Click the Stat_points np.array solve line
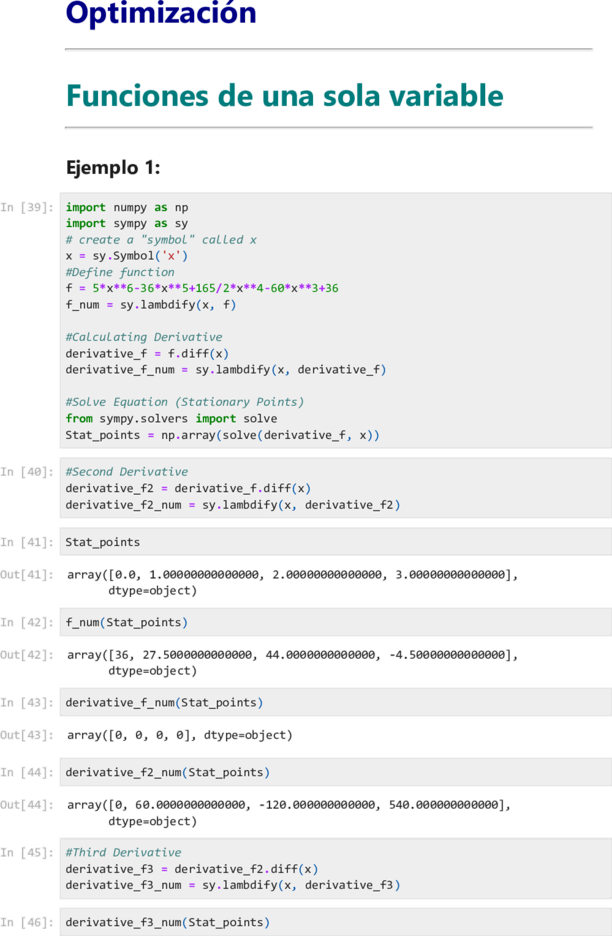Screen dimensions: 612x936 click(x=222, y=435)
